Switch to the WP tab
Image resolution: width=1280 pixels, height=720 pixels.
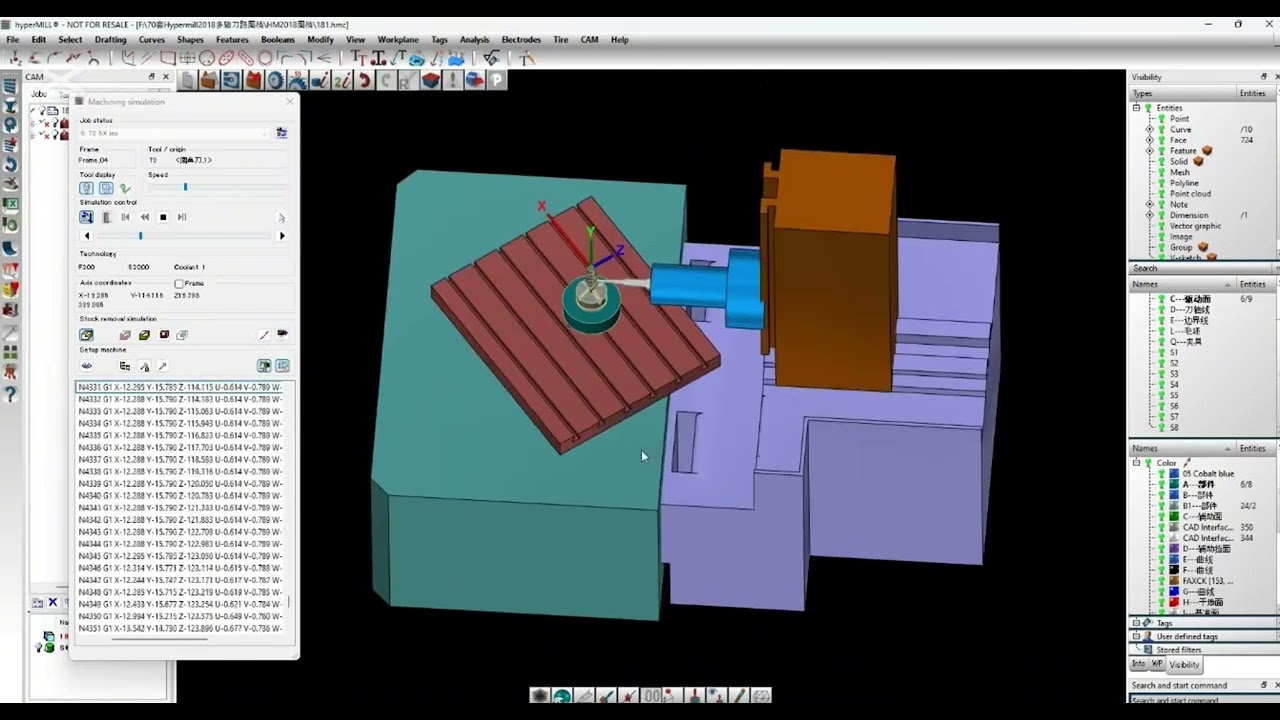click(1156, 664)
